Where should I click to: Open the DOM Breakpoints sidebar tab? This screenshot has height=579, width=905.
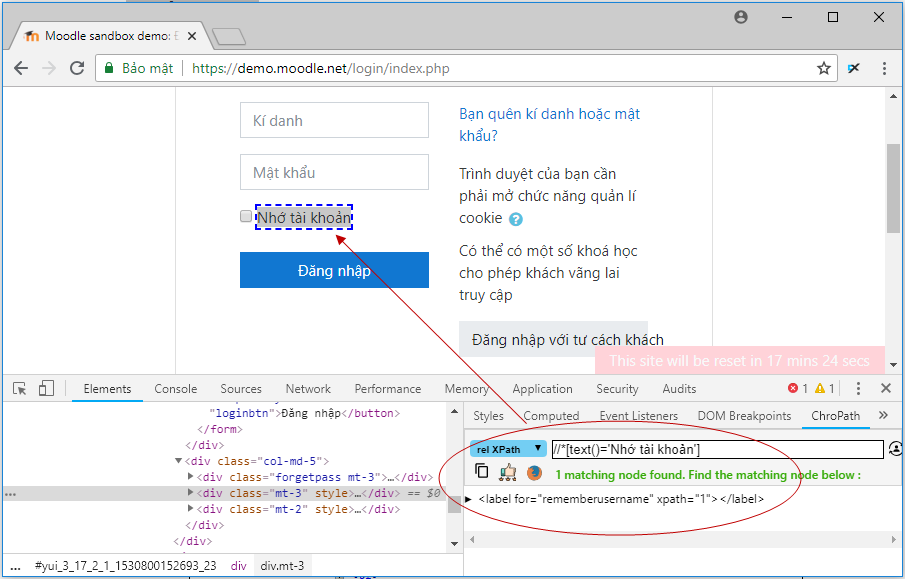tap(744, 416)
